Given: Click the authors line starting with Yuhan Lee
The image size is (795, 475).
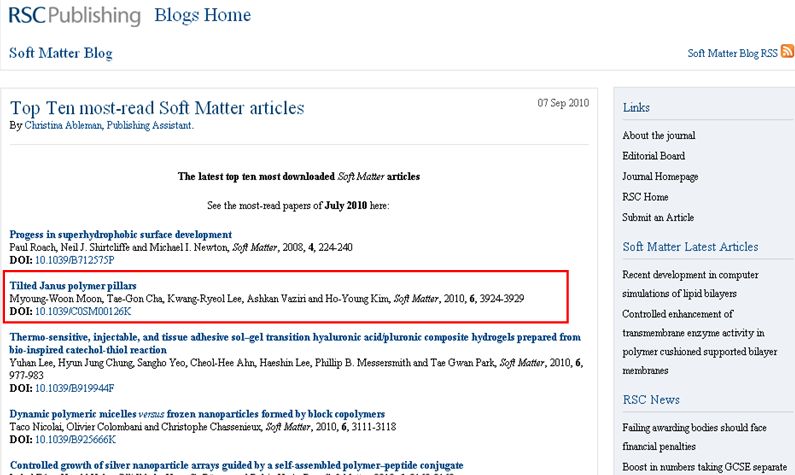Looking at the screenshot, I should click(296, 369).
